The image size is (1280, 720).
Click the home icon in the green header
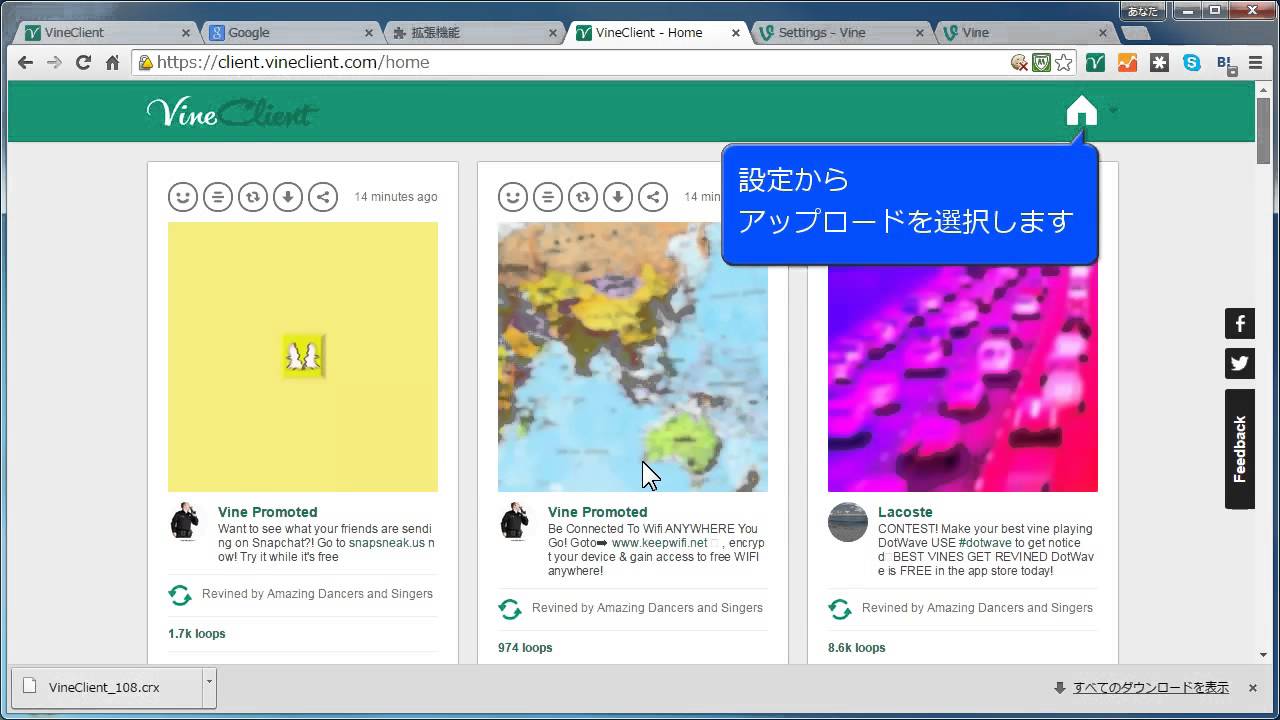click(x=1081, y=111)
